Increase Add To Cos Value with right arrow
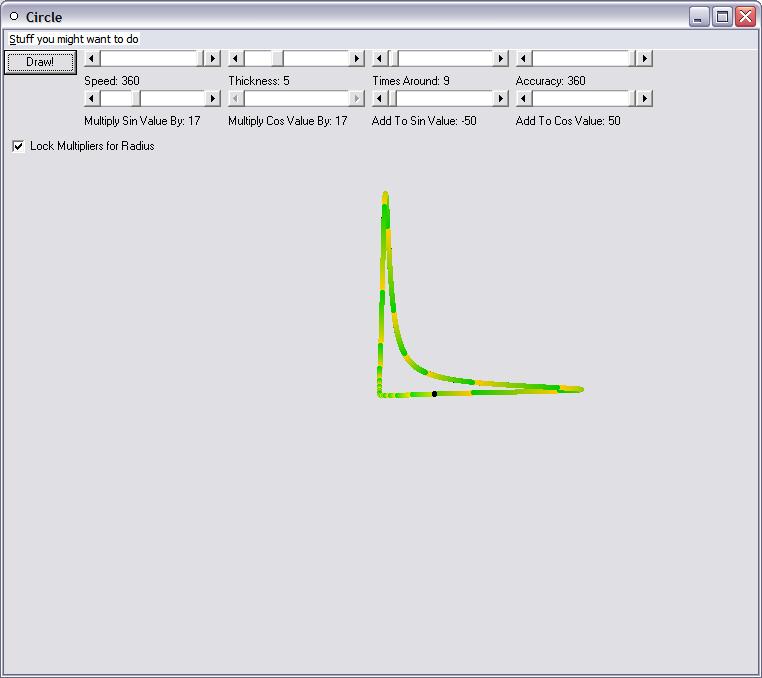 (644, 98)
